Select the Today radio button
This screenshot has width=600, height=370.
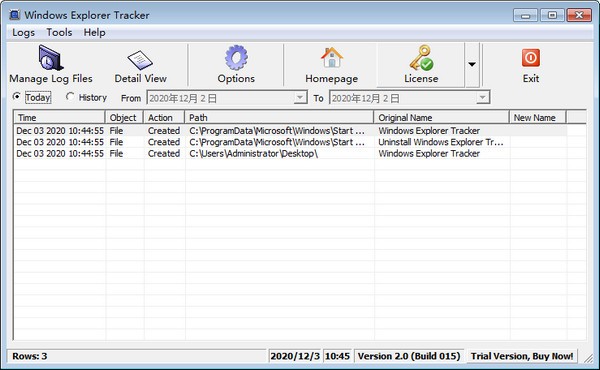pos(16,97)
